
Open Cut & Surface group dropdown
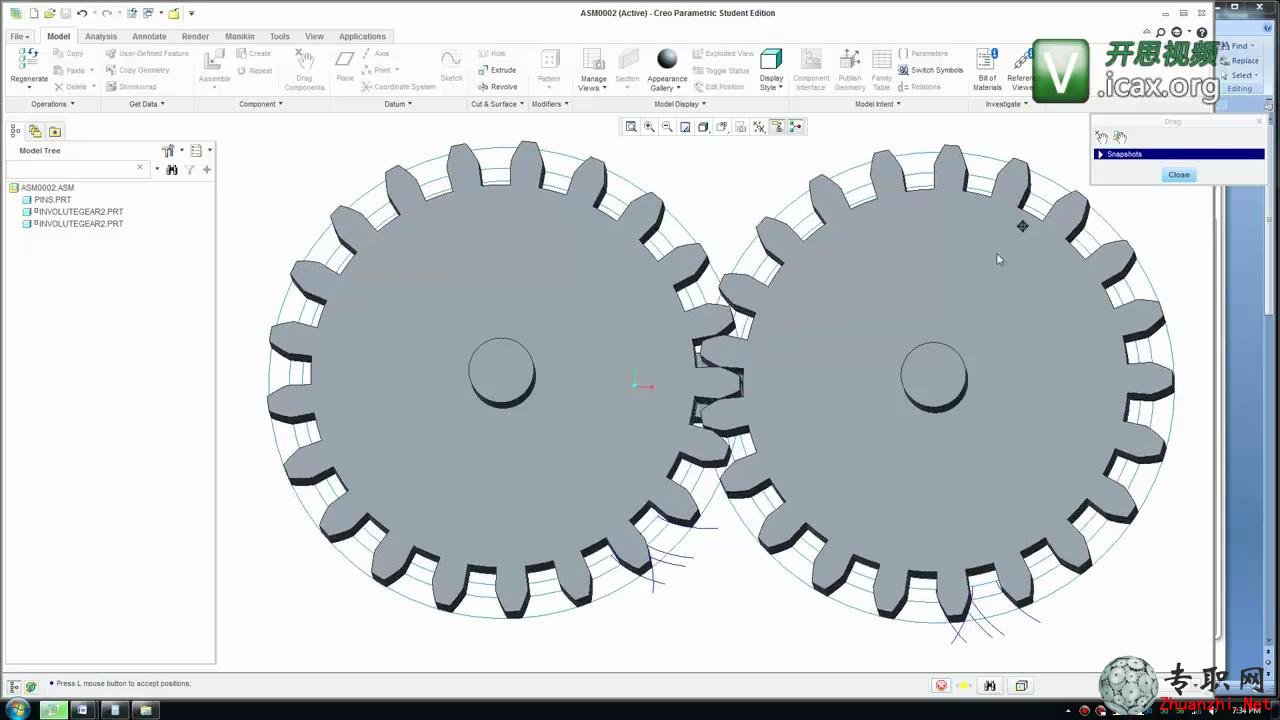pyautogui.click(x=497, y=104)
